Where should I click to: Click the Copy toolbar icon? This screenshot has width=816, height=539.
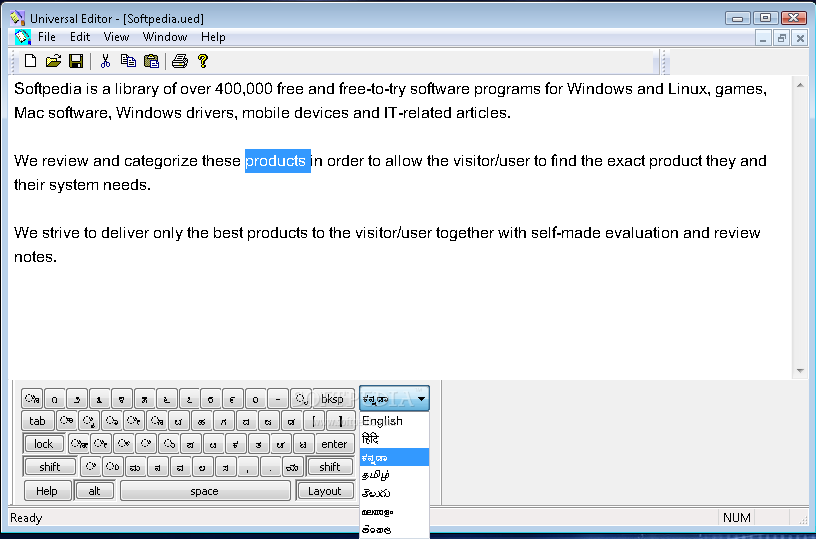[x=128, y=61]
